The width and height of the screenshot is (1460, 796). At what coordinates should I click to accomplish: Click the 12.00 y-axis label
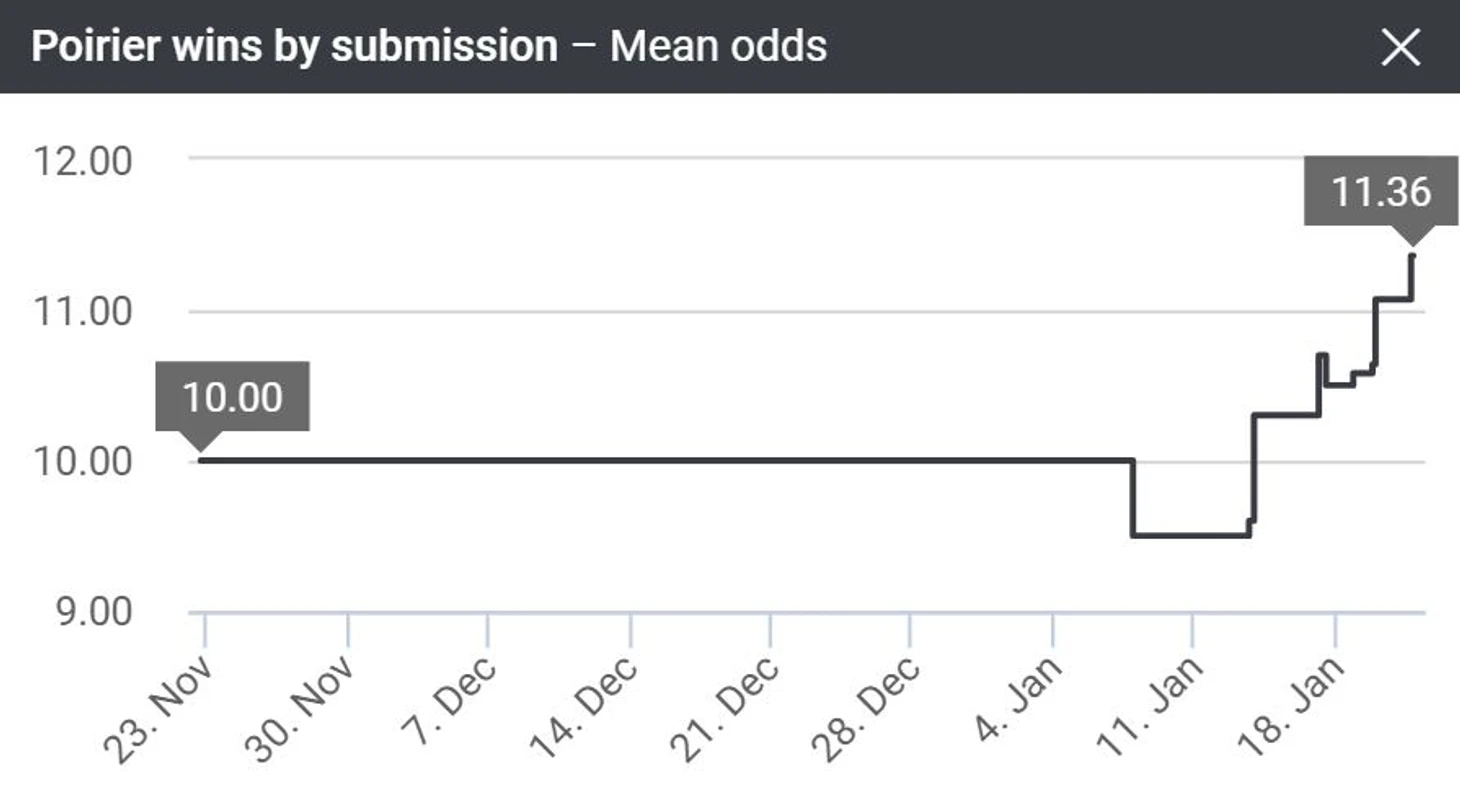(x=83, y=161)
